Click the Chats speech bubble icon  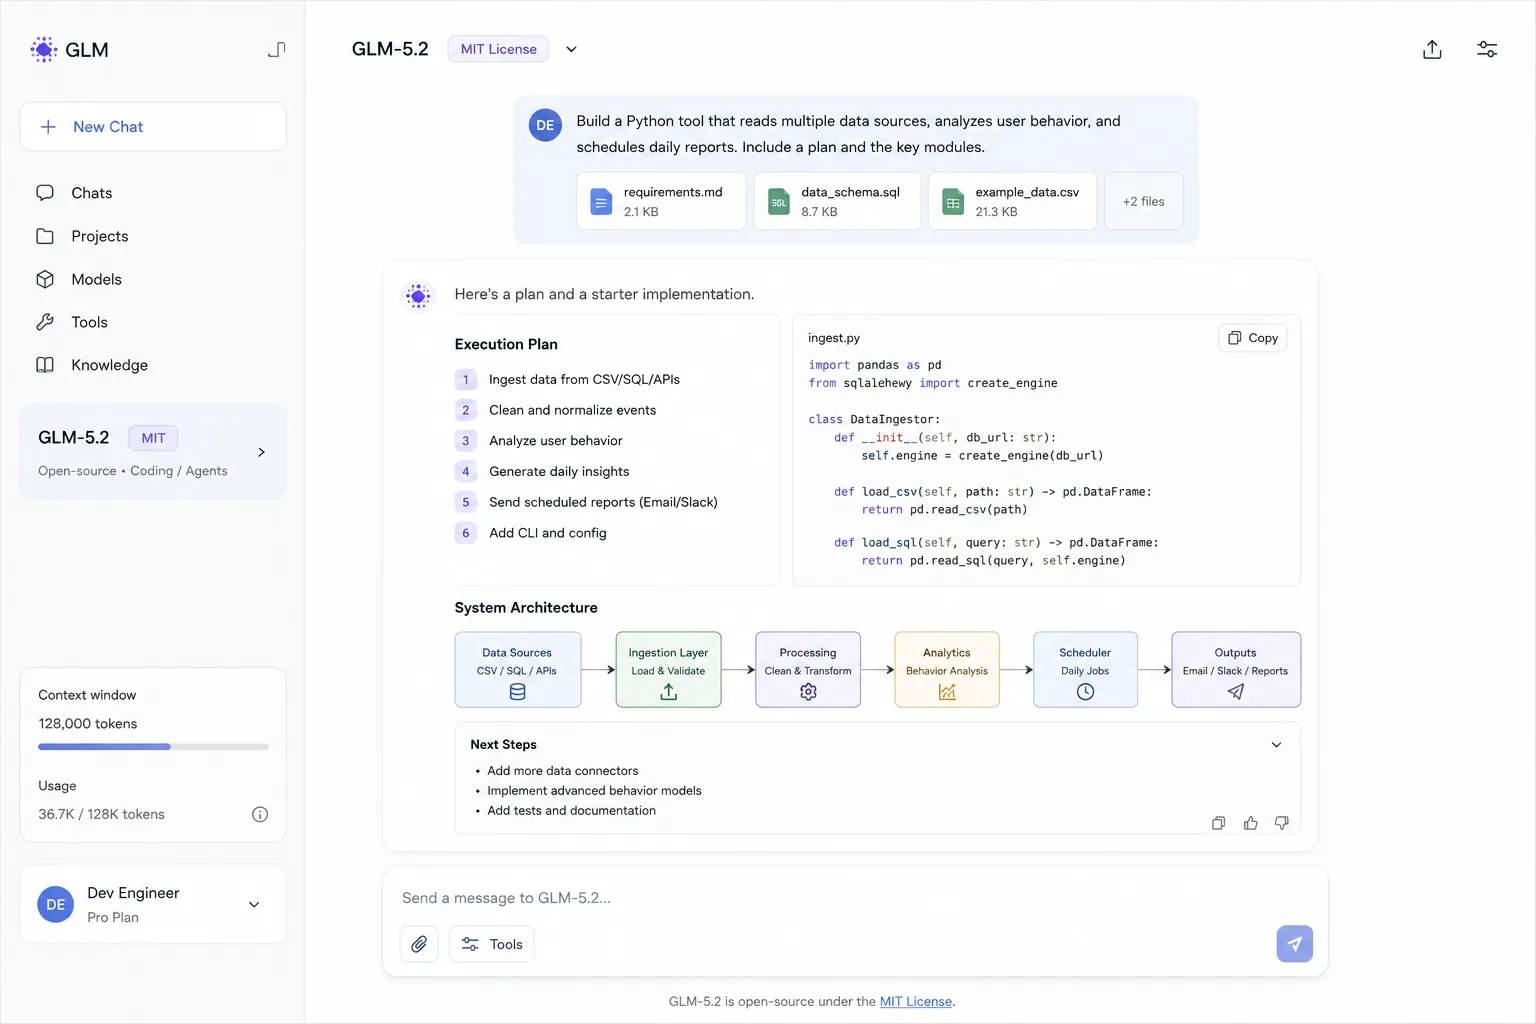tap(45, 192)
